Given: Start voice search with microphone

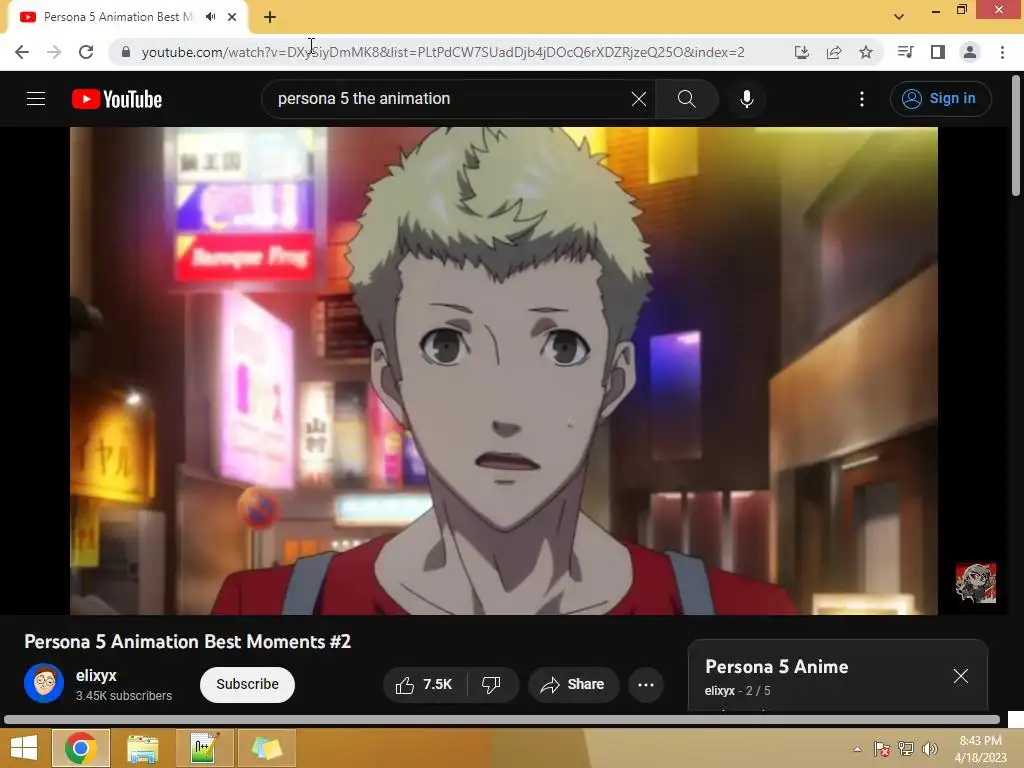Looking at the screenshot, I should tap(747, 99).
